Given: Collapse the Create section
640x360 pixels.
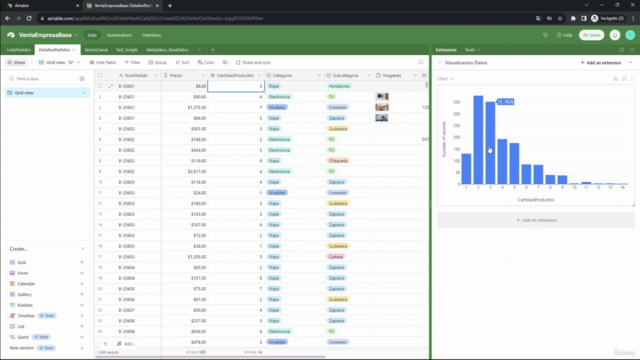Looking at the screenshot, I should 82,249.
